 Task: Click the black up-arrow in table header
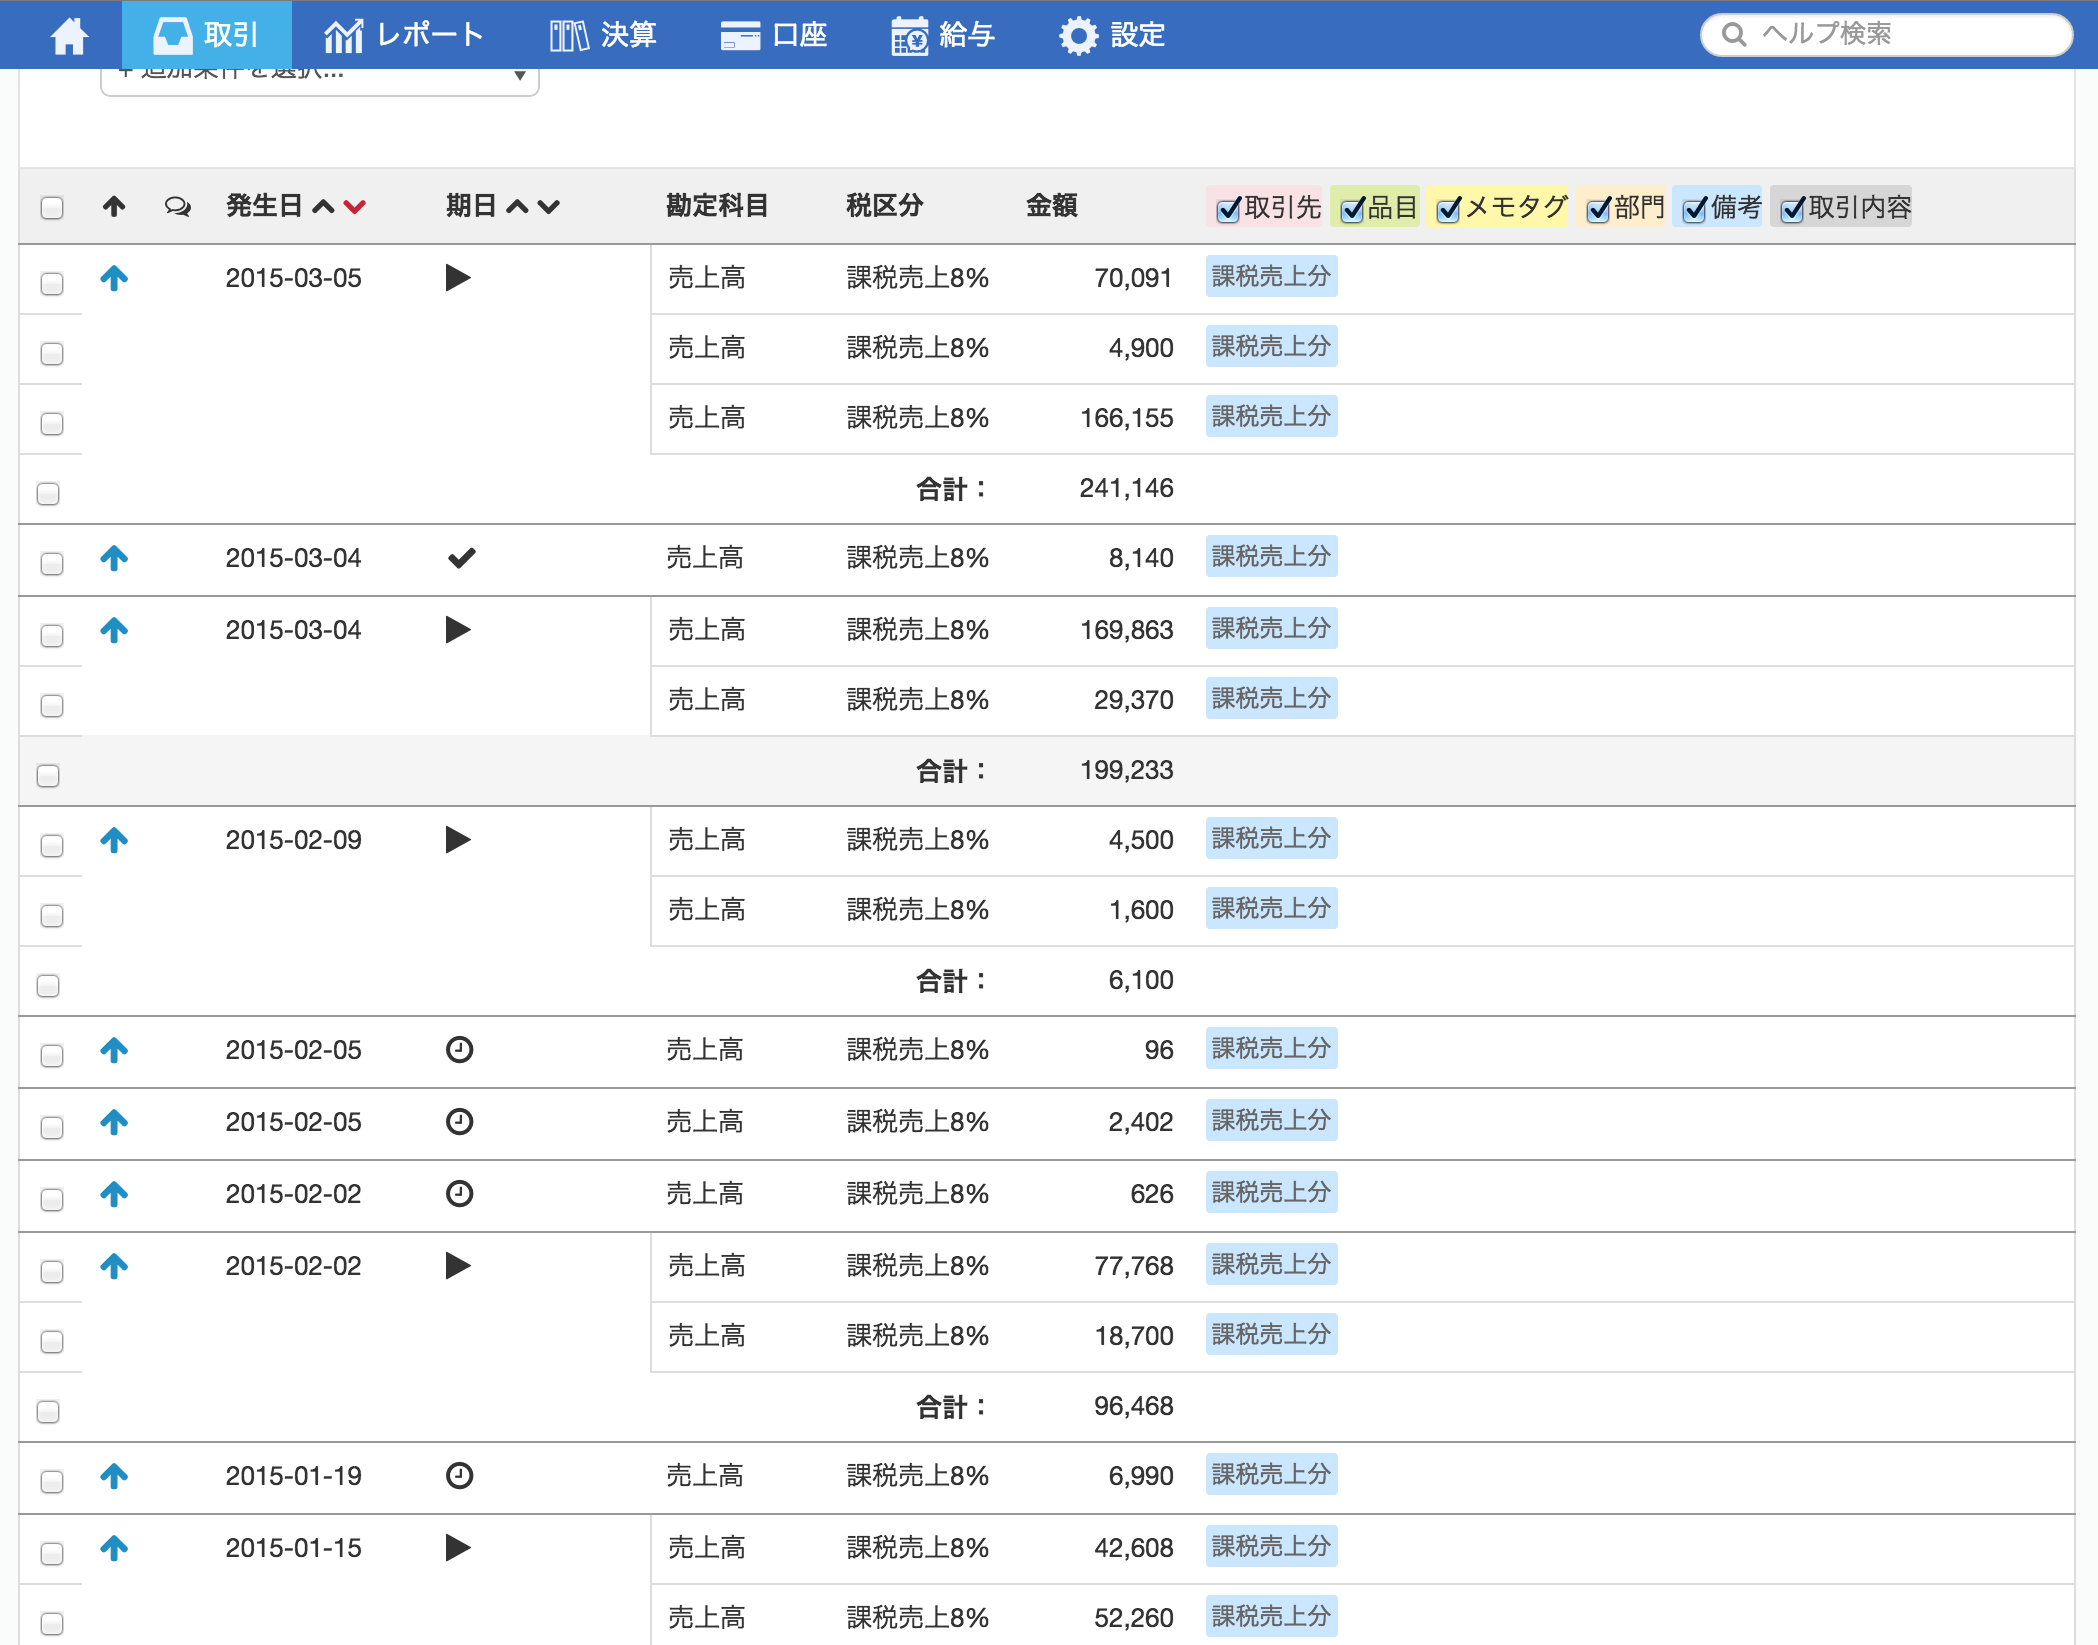[x=114, y=207]
